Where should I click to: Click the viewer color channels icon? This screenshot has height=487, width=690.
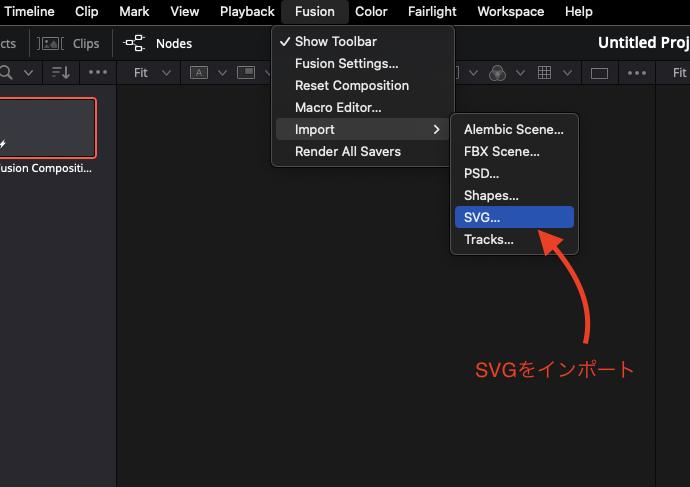[x=497, y=73]
